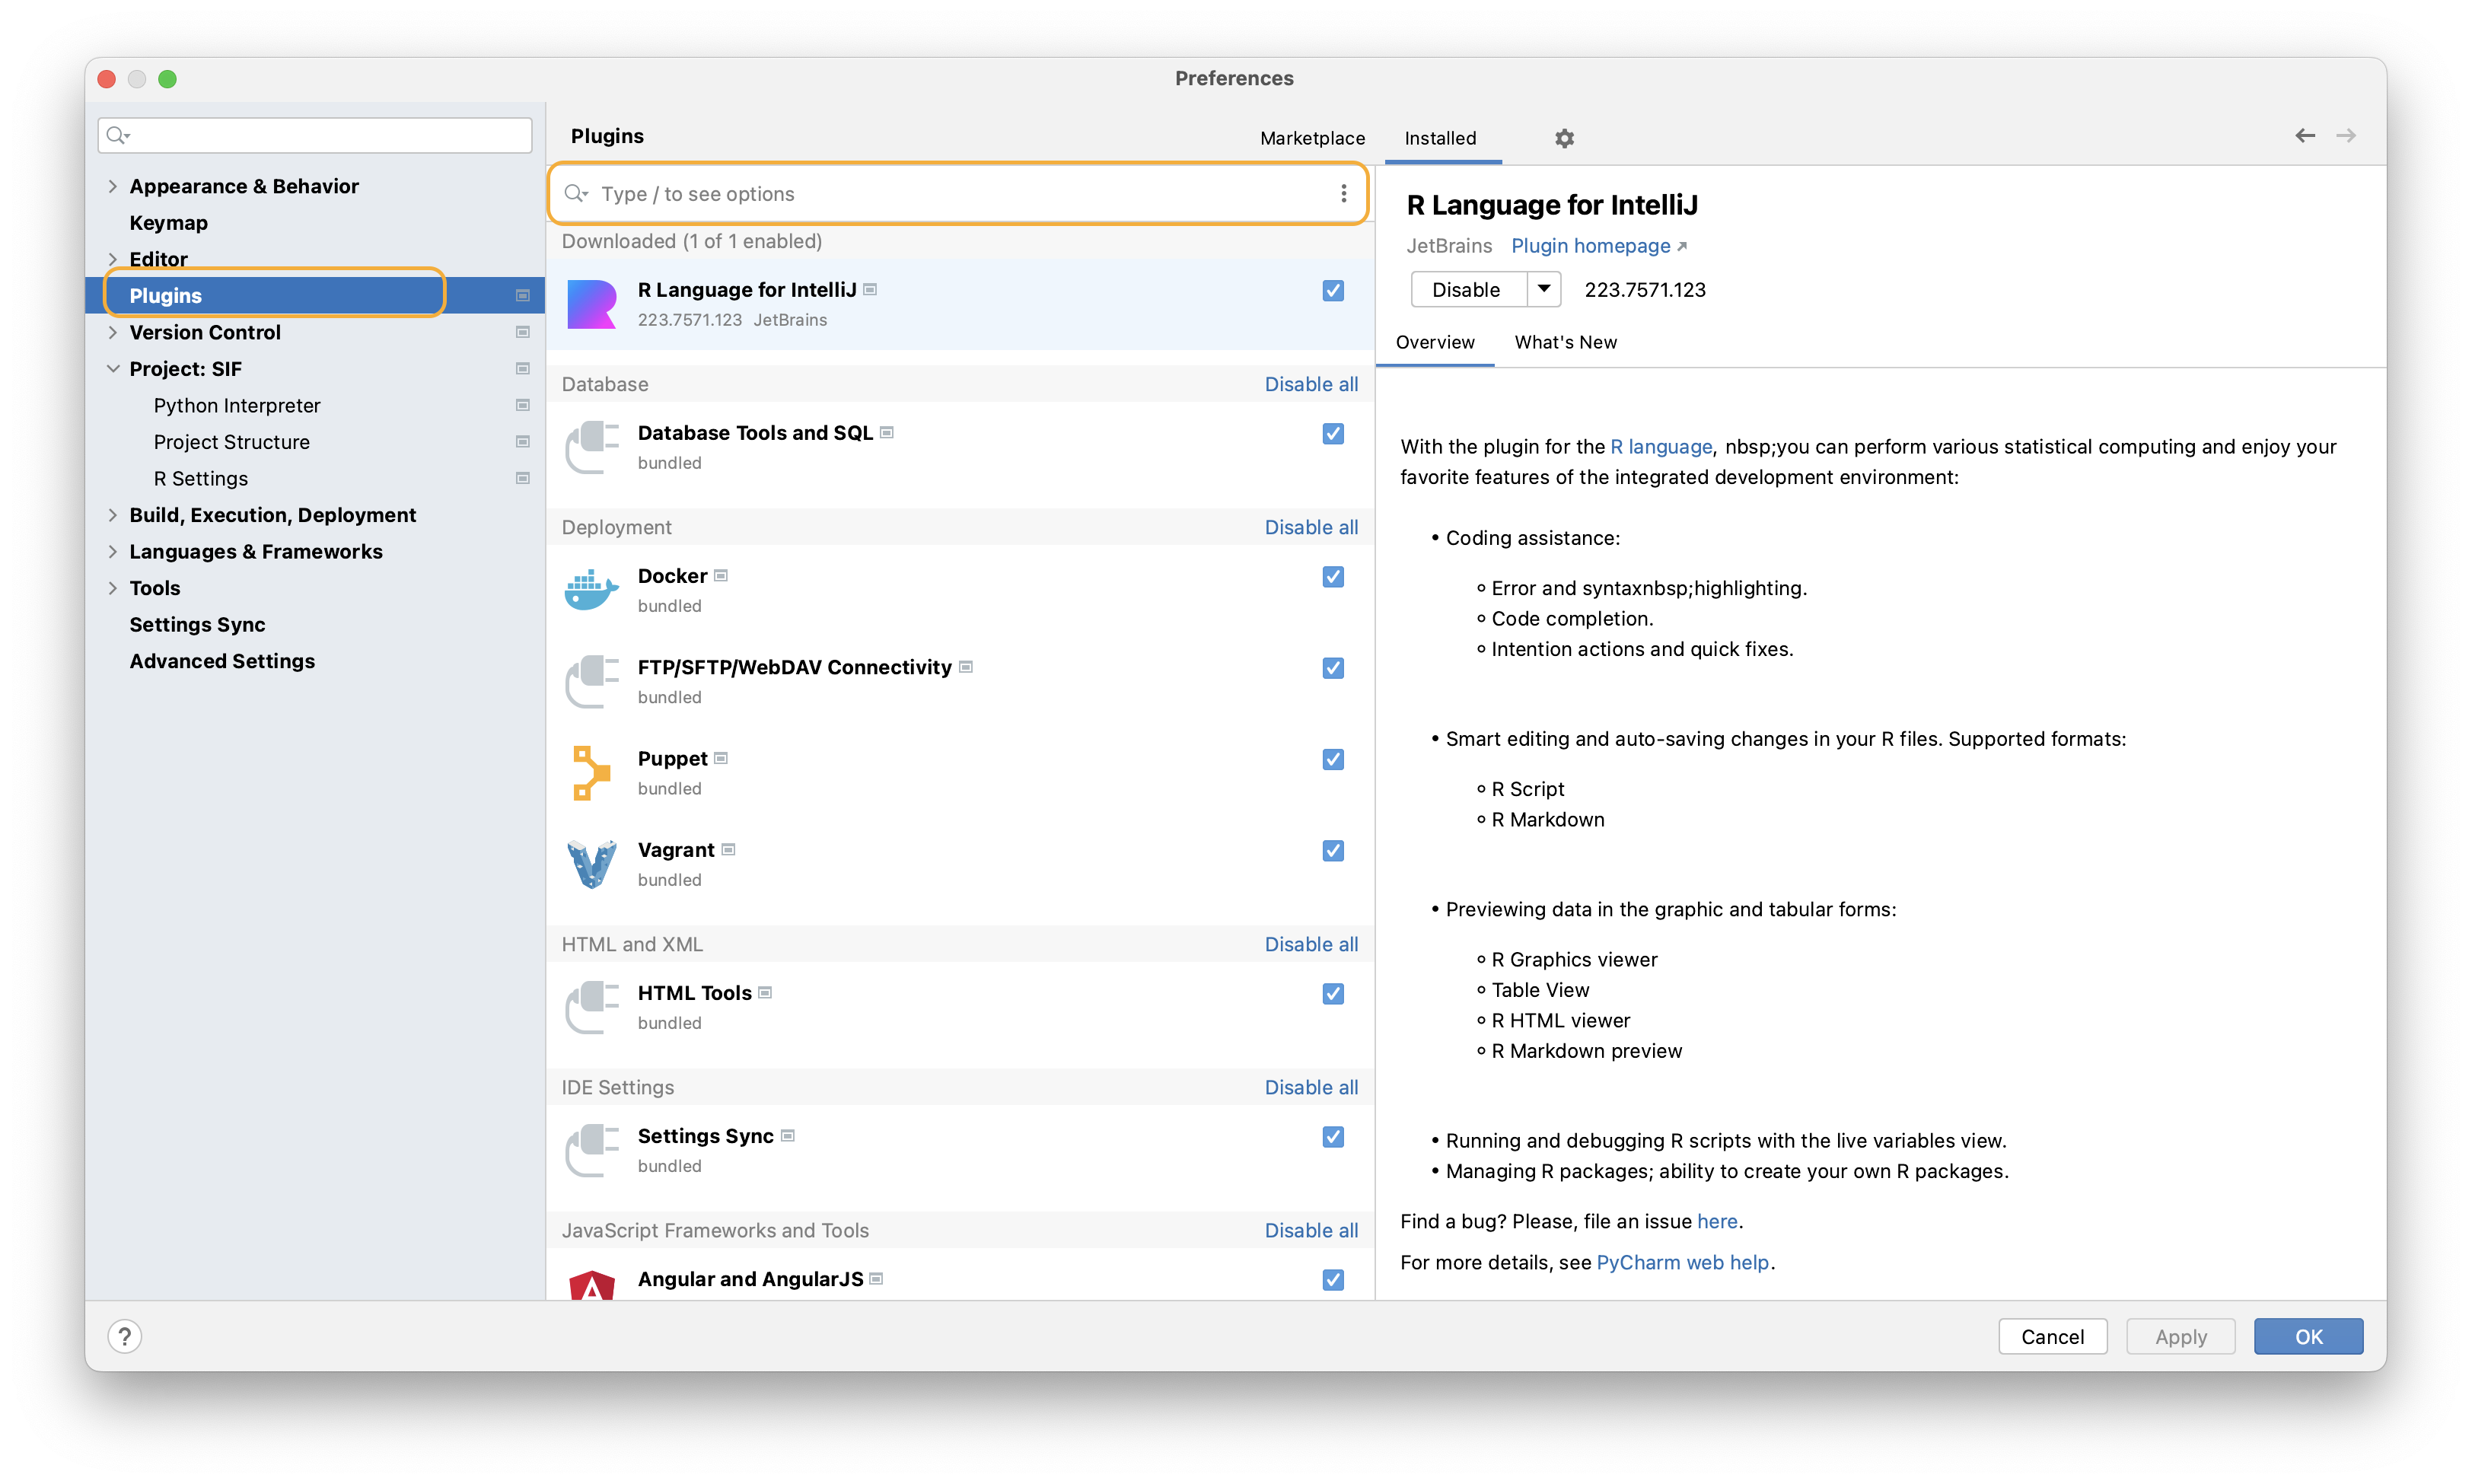The height and width of the screenshot is (1484, 2472).
Task: Click Disable all for Database
Action: (1311, 384)
